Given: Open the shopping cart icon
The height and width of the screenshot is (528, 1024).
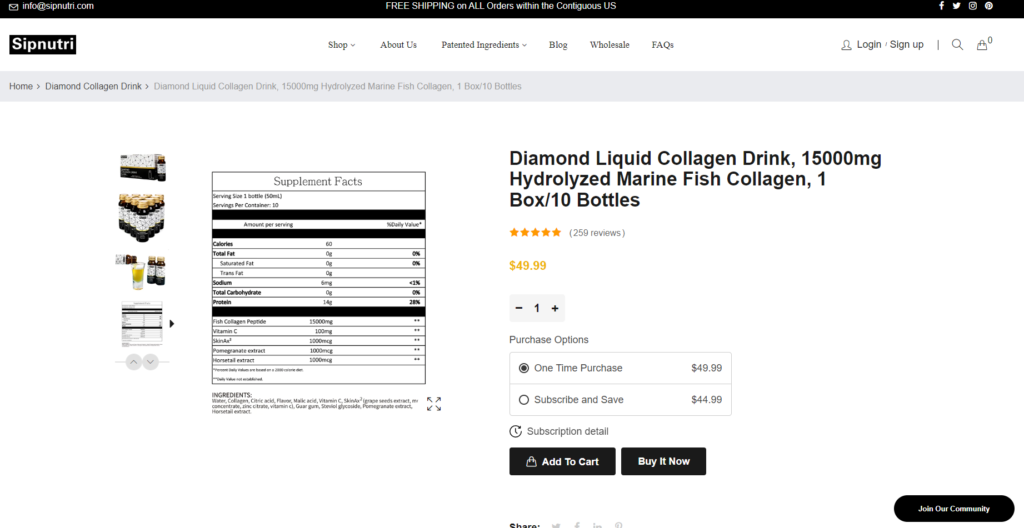Looking at the screenshot, I should [x=982, y=45].
